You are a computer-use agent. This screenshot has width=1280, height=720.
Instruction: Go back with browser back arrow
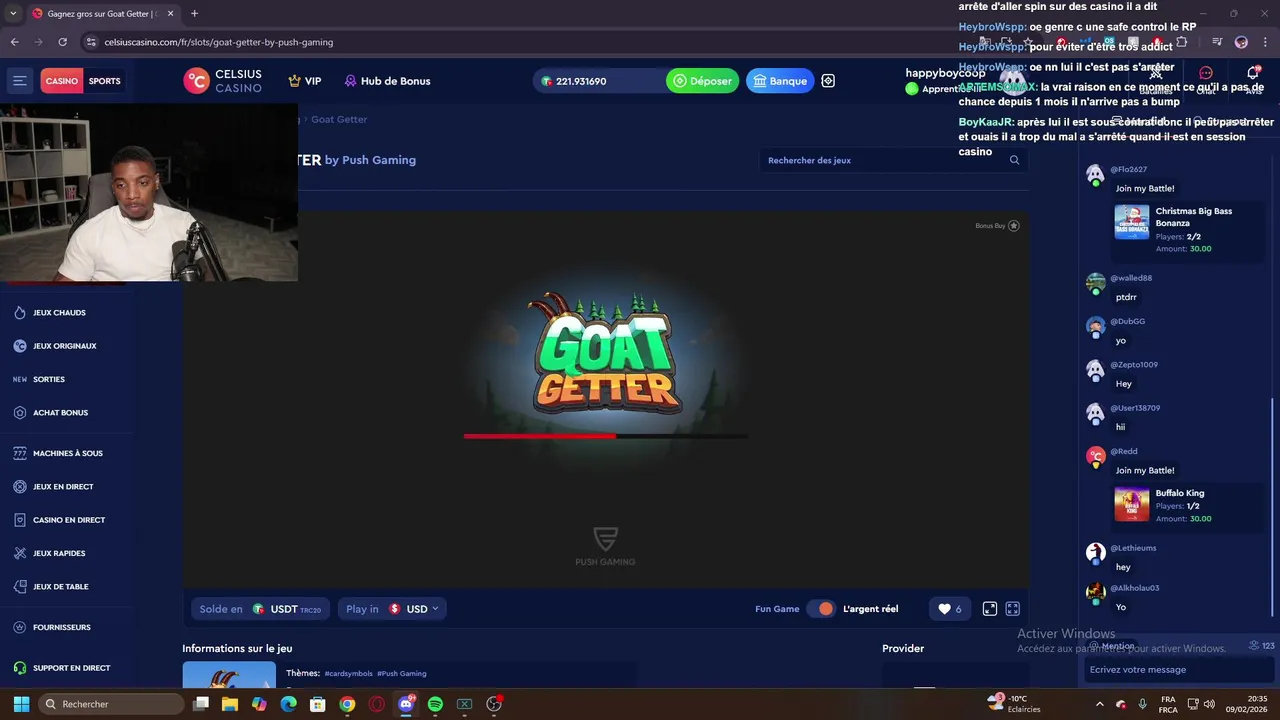[14, 42]
